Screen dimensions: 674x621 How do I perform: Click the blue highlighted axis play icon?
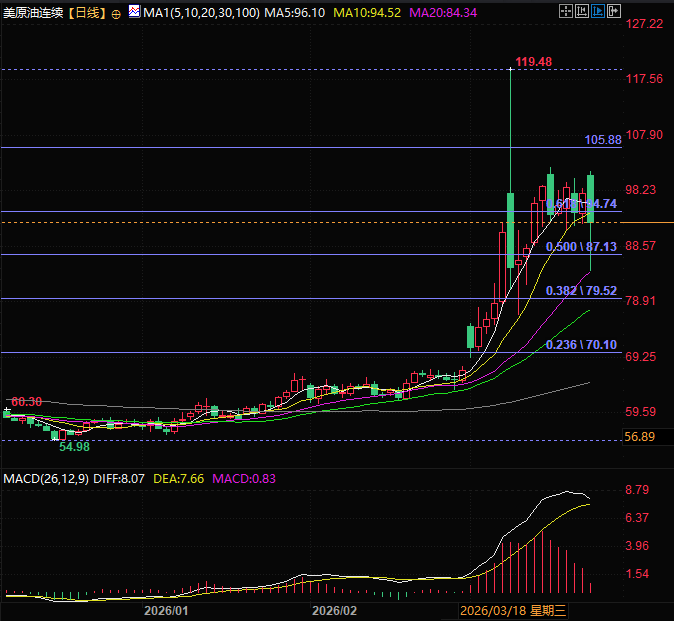click(x=597, y=11)
